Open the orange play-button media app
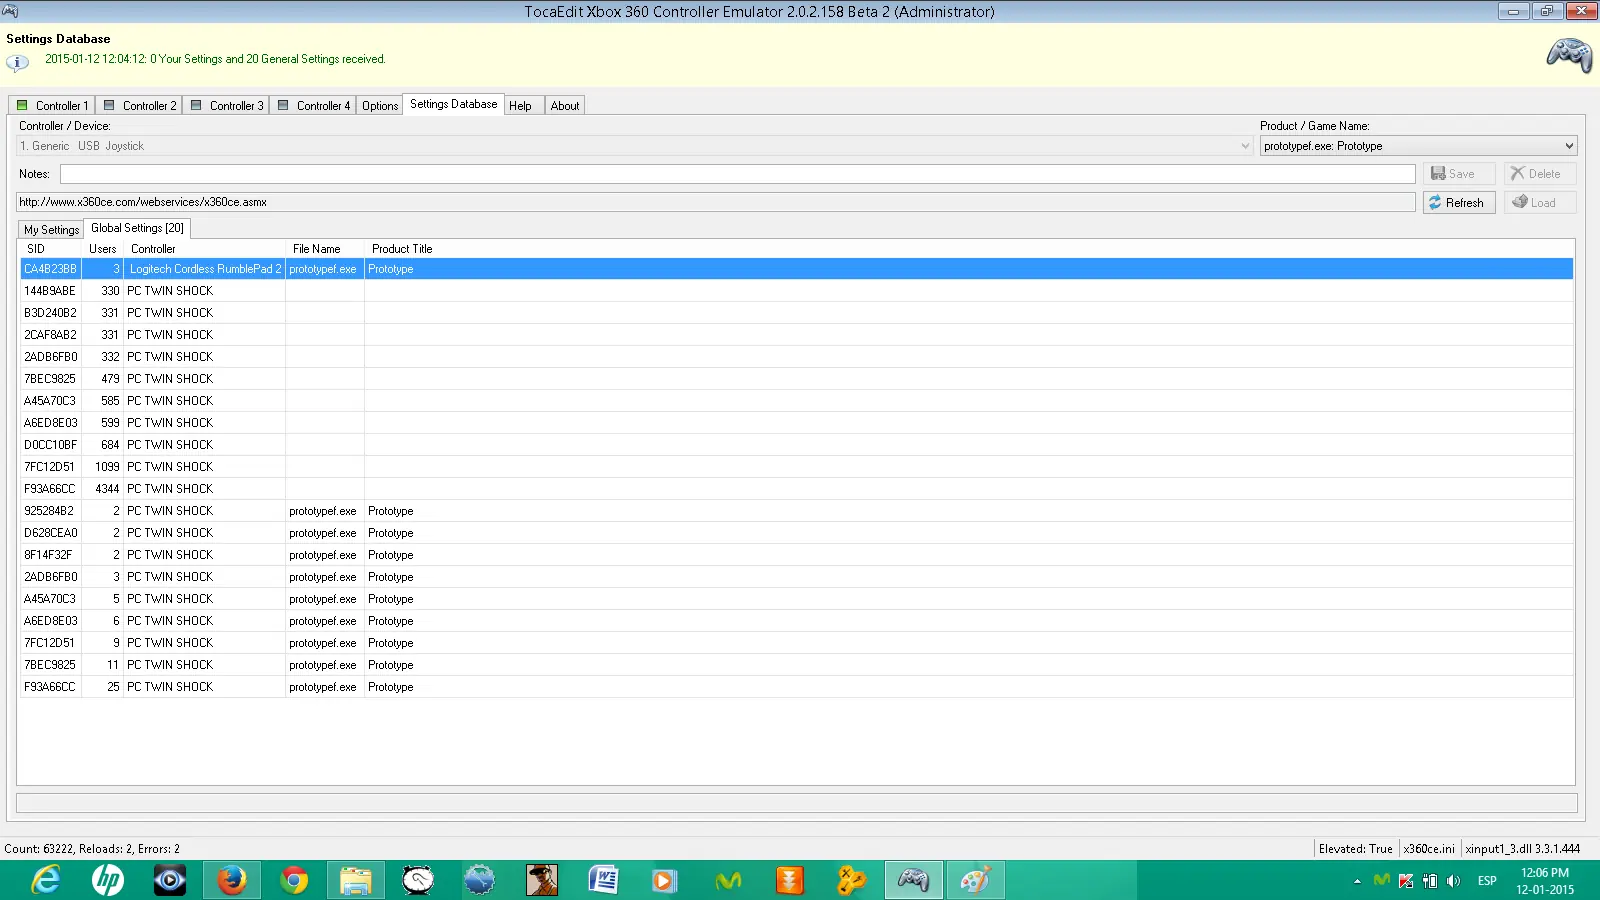Screen dimensions: 1600x900 pos(664,880)
